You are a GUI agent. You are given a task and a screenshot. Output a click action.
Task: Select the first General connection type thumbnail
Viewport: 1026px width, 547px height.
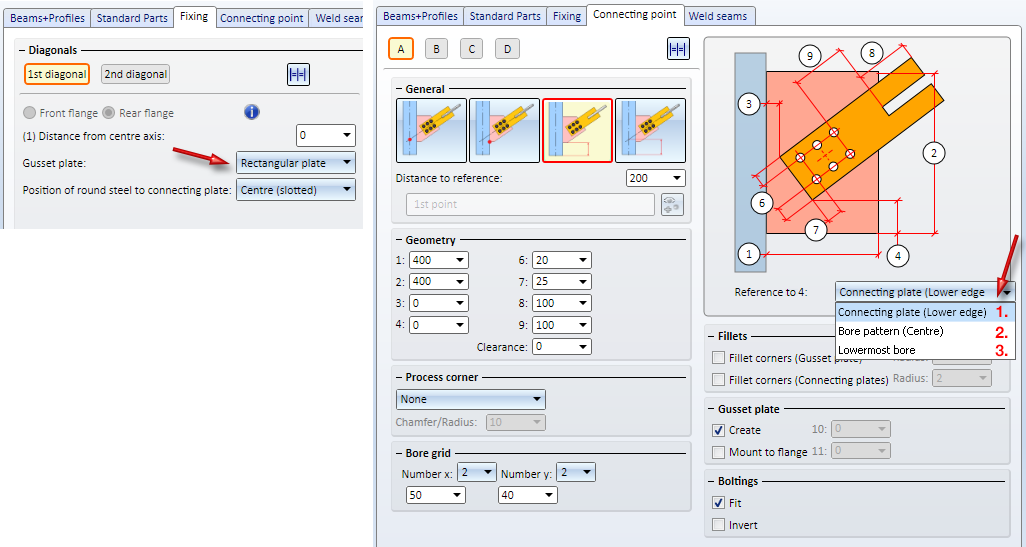[x=431, y=130]
